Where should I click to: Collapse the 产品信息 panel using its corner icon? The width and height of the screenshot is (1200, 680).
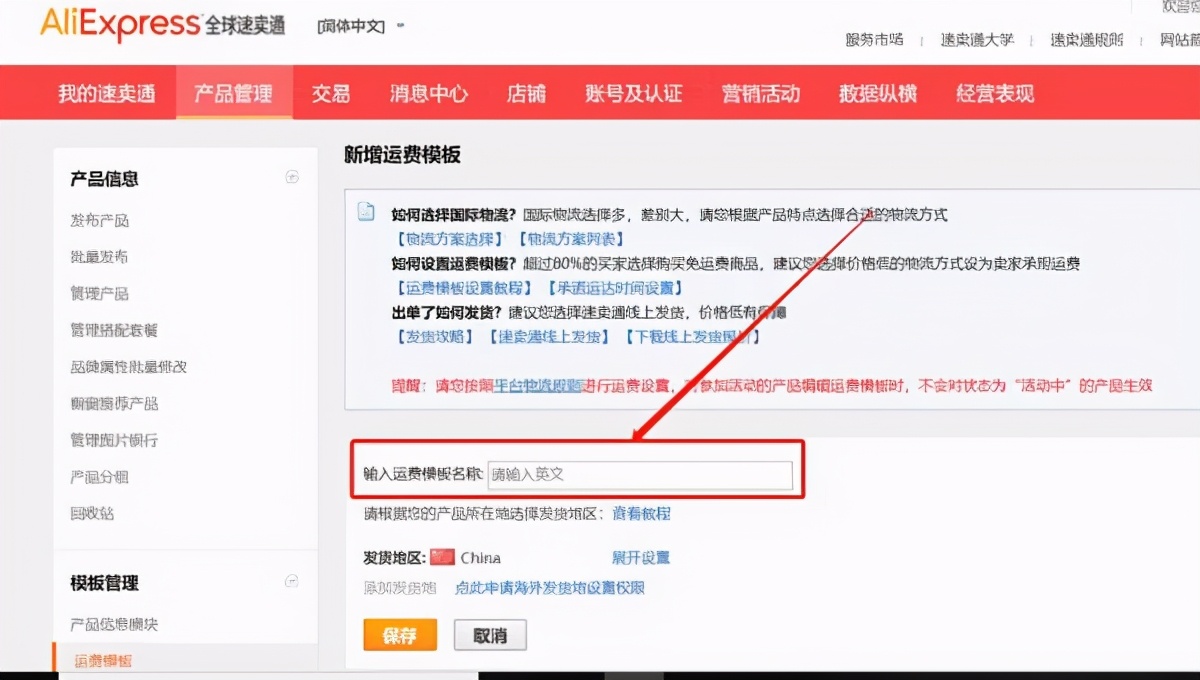293,176
